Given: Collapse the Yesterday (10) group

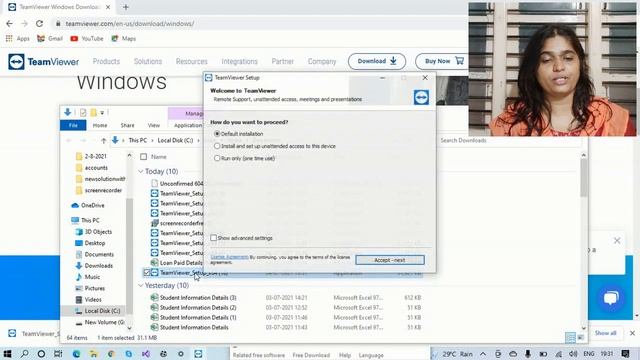Looking at the screenshot, I should click(x=141, y=285).
